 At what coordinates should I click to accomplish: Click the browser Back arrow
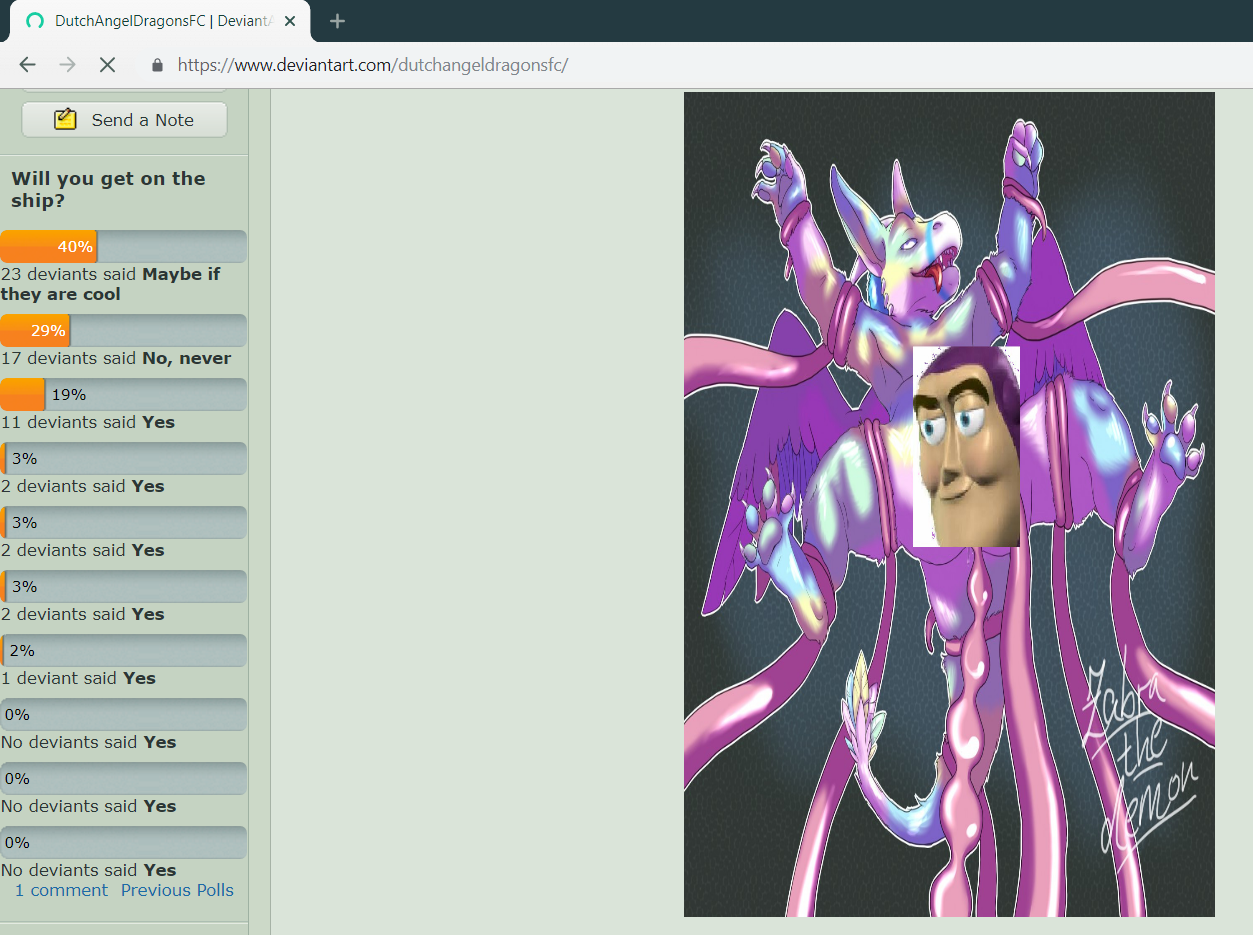tap(27, 65)
